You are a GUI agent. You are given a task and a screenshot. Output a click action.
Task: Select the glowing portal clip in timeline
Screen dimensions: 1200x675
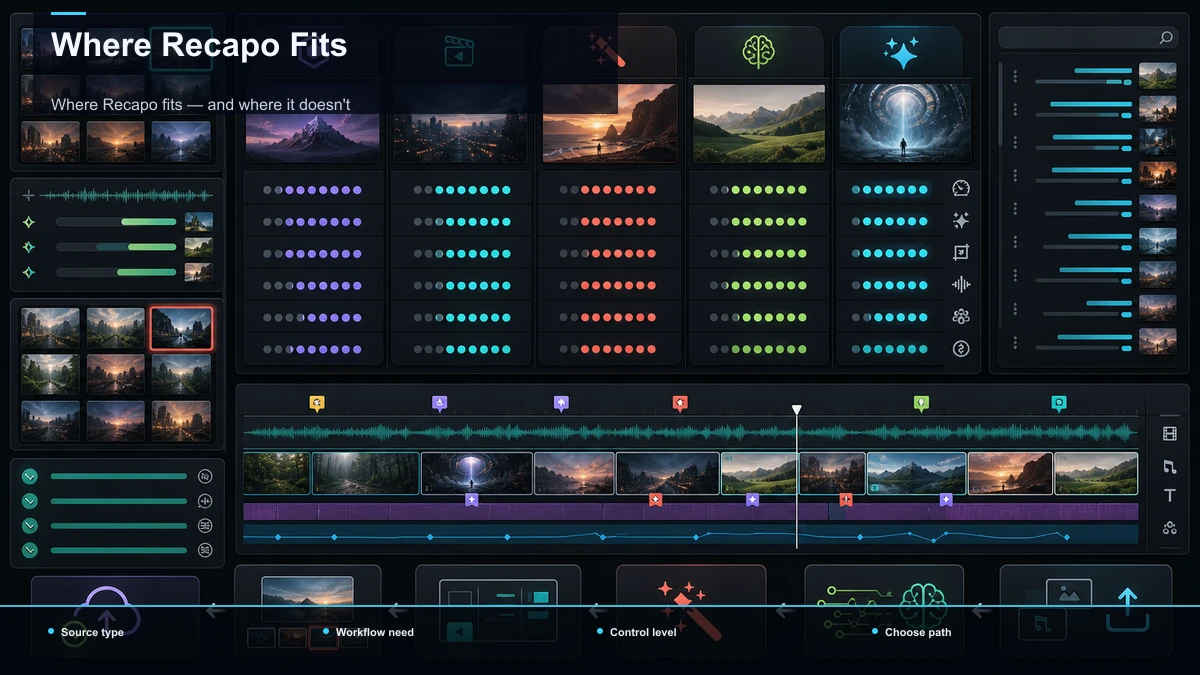coord(477,473)
